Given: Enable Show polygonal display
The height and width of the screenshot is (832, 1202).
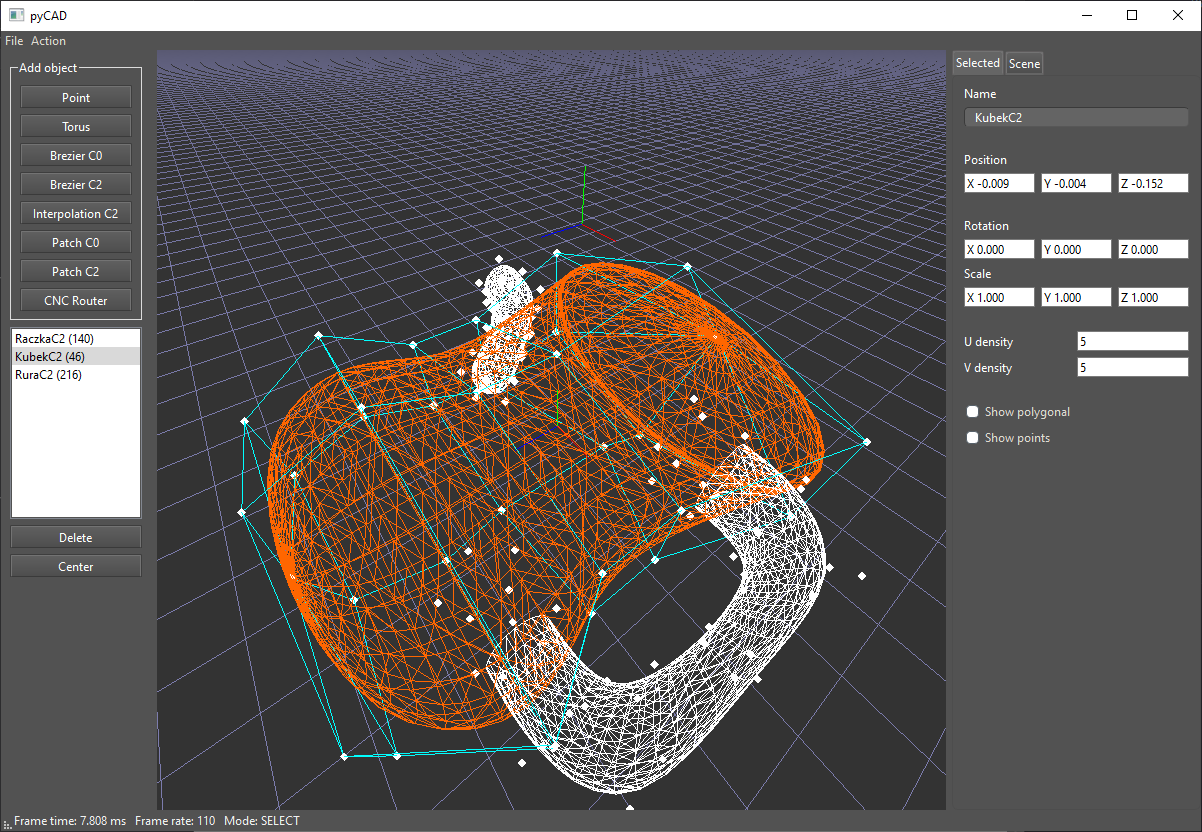Looking at the screenshot, I should click(972, 411).
